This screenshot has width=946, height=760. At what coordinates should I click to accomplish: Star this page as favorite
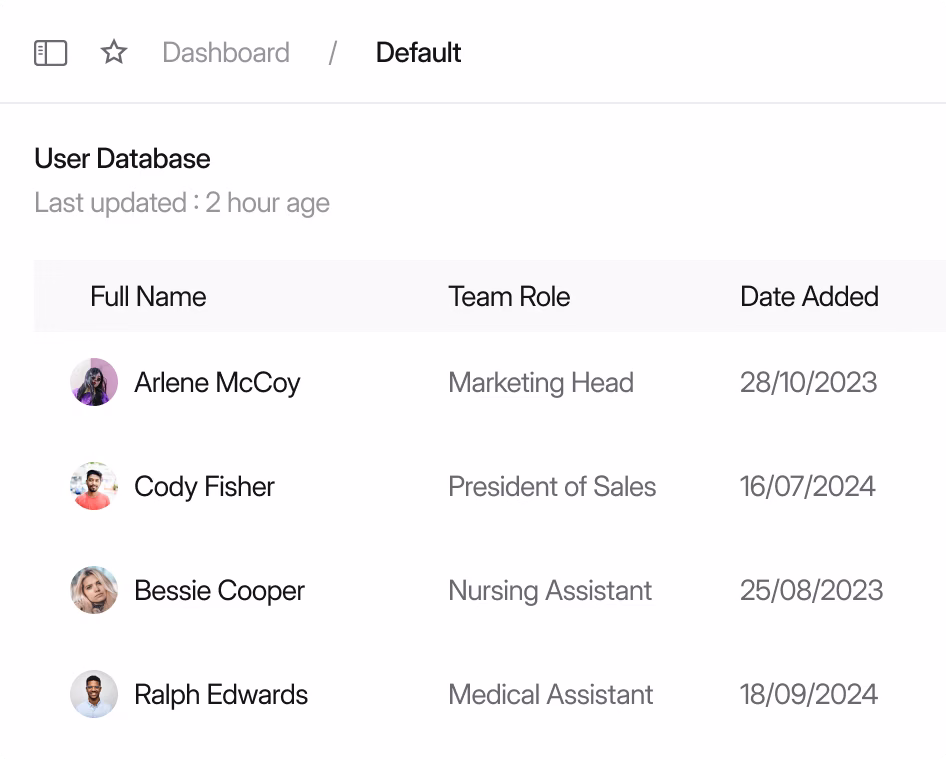(114, 52)
